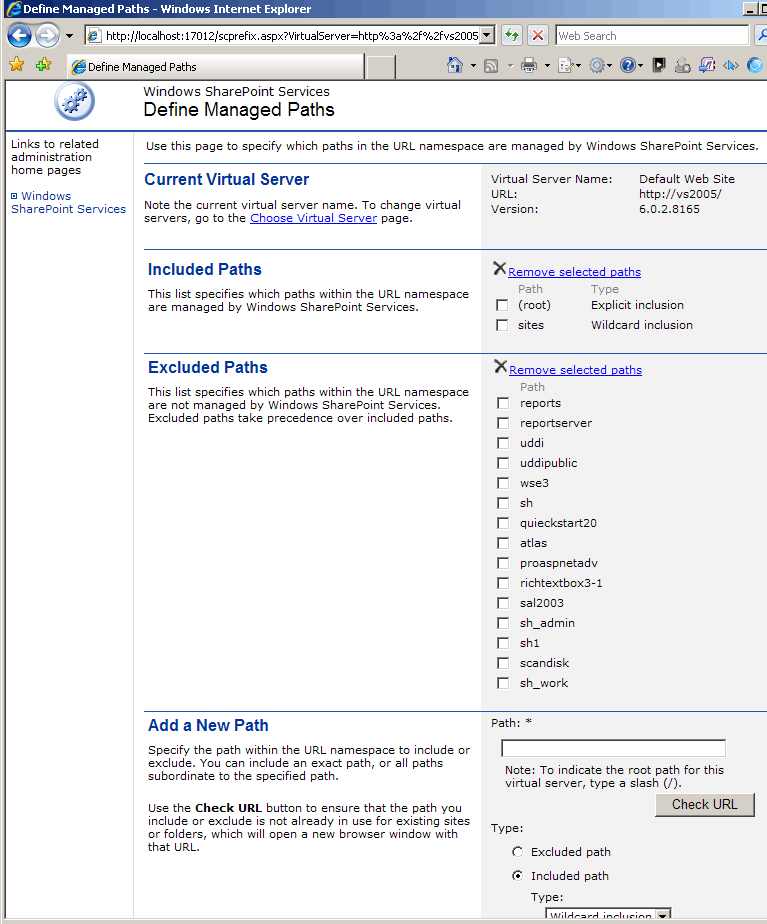Select the sal2003 path checkbox
The image size is (767, 924).
503,603
